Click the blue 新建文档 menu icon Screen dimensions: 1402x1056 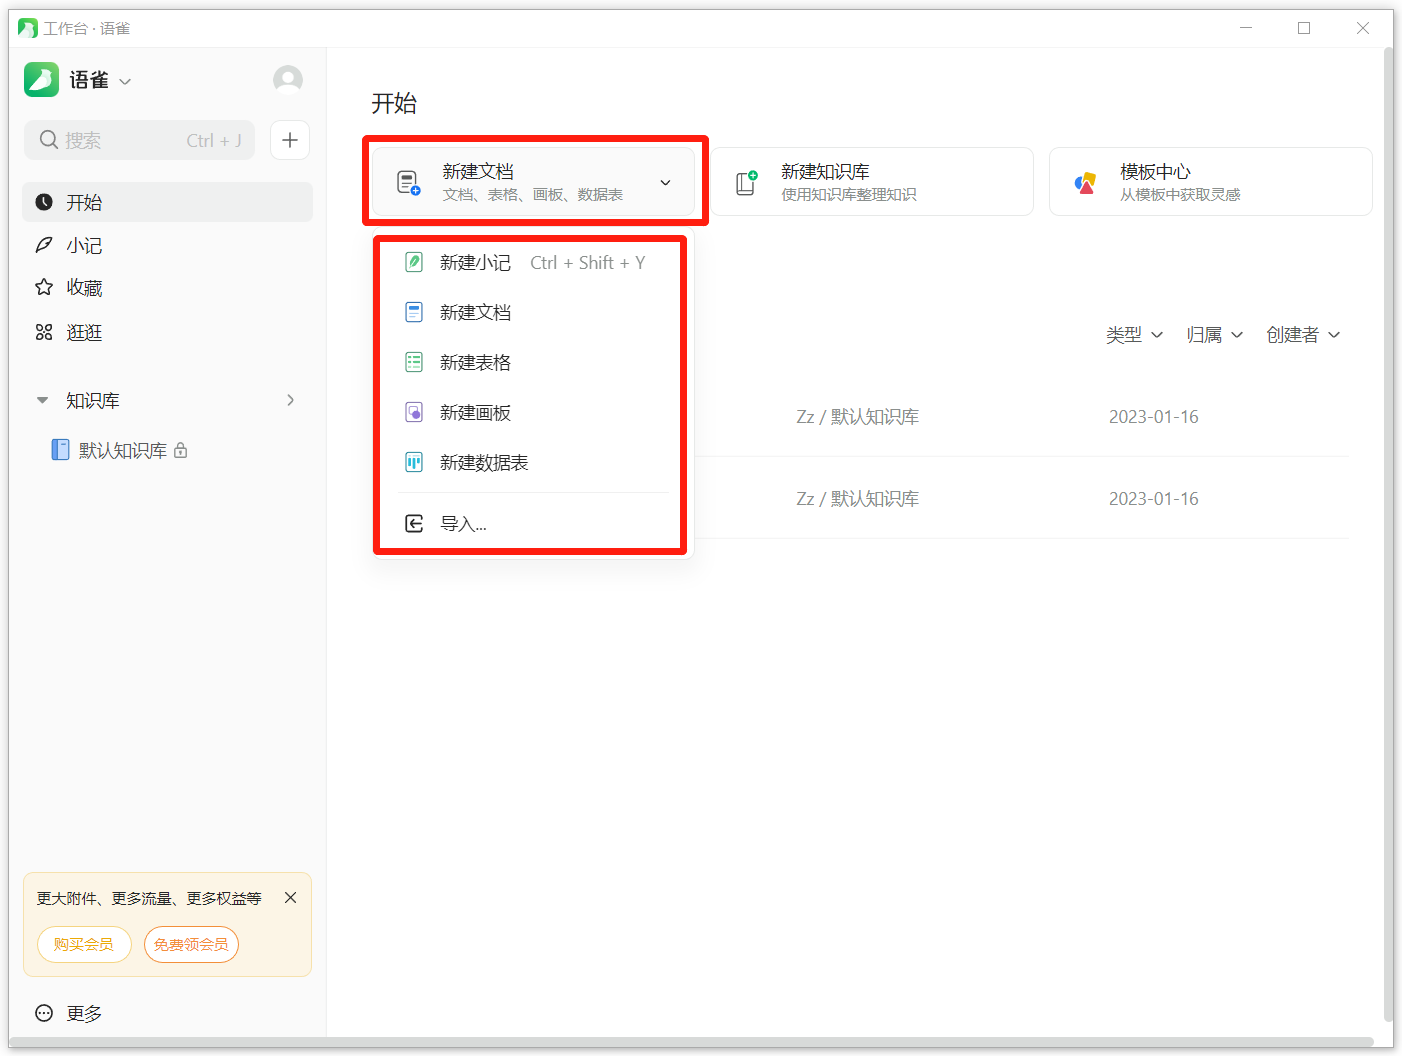click(x=414, y=312)
